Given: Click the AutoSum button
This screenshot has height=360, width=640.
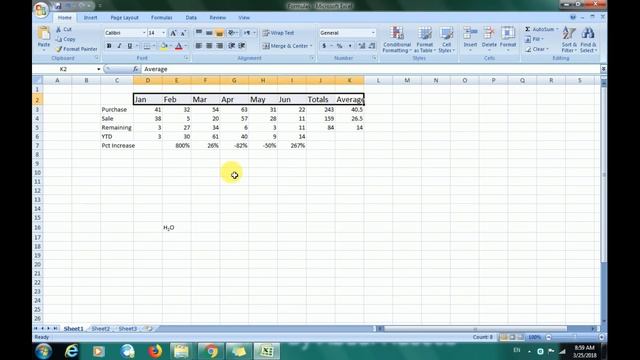Looking at the screenshot, I should 541,29.
